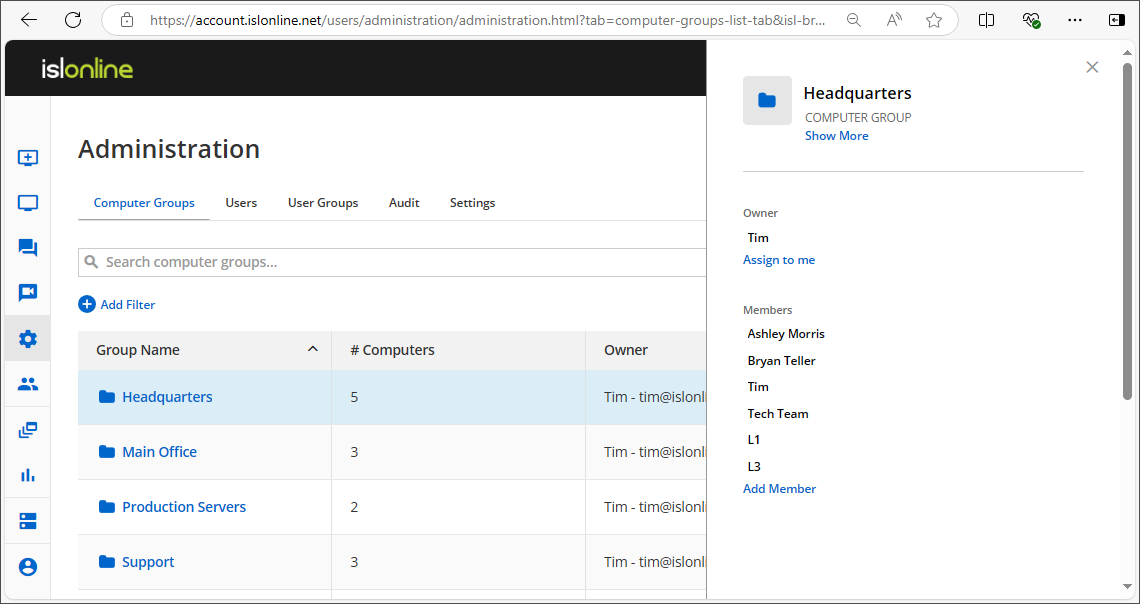Open the Add Filter options

[116, 304]
